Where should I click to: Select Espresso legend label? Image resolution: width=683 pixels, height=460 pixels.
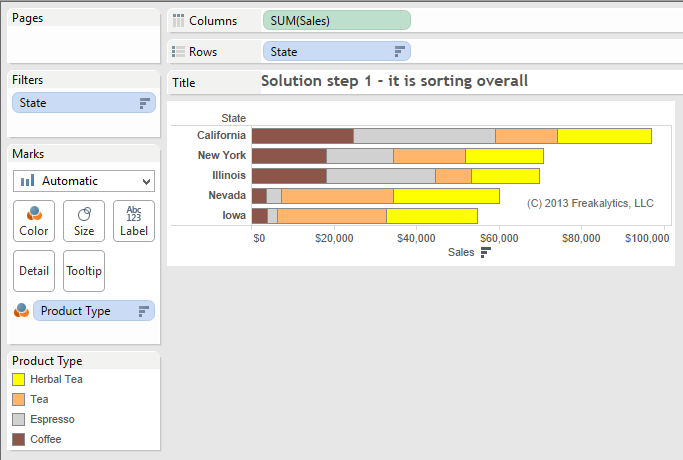pos(52,419)
